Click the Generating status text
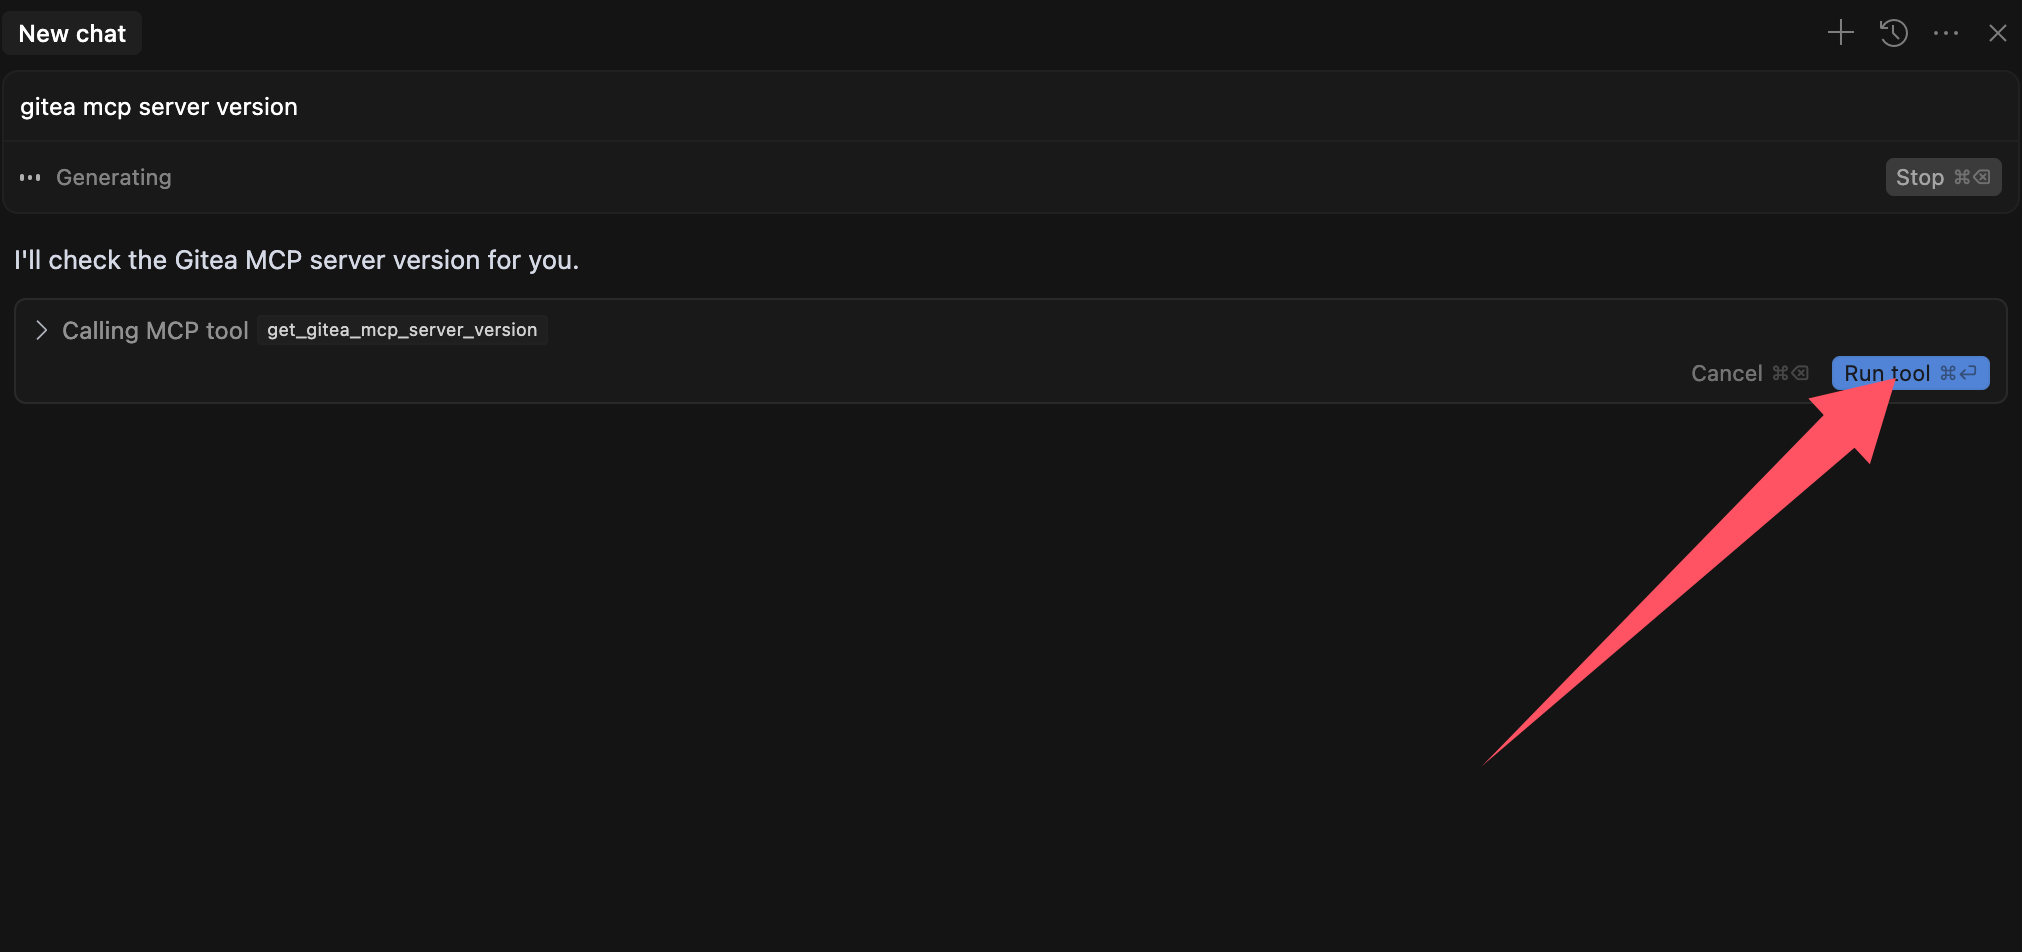Viewport: 2022px width, 952px height. coord(114,178)
